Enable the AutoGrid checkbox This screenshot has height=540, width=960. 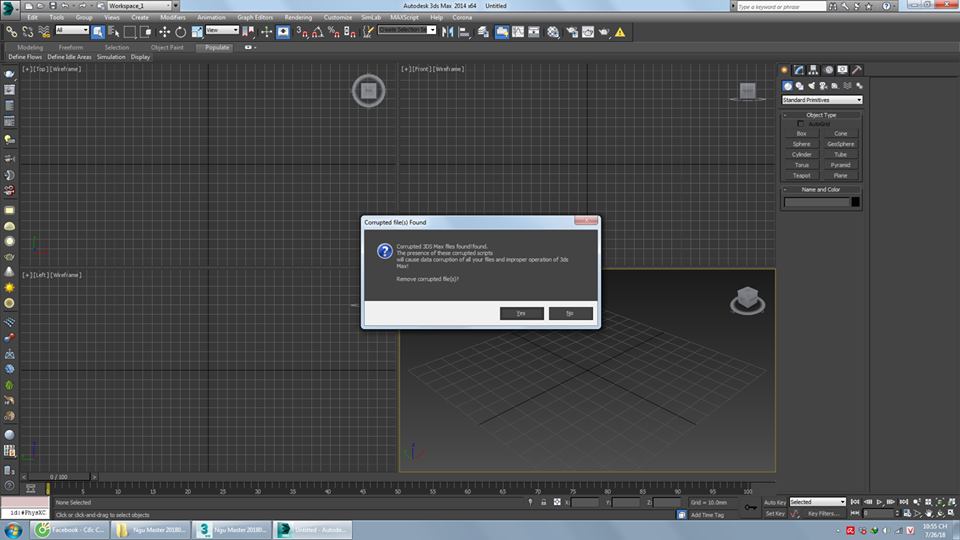[x=800, y=124]
